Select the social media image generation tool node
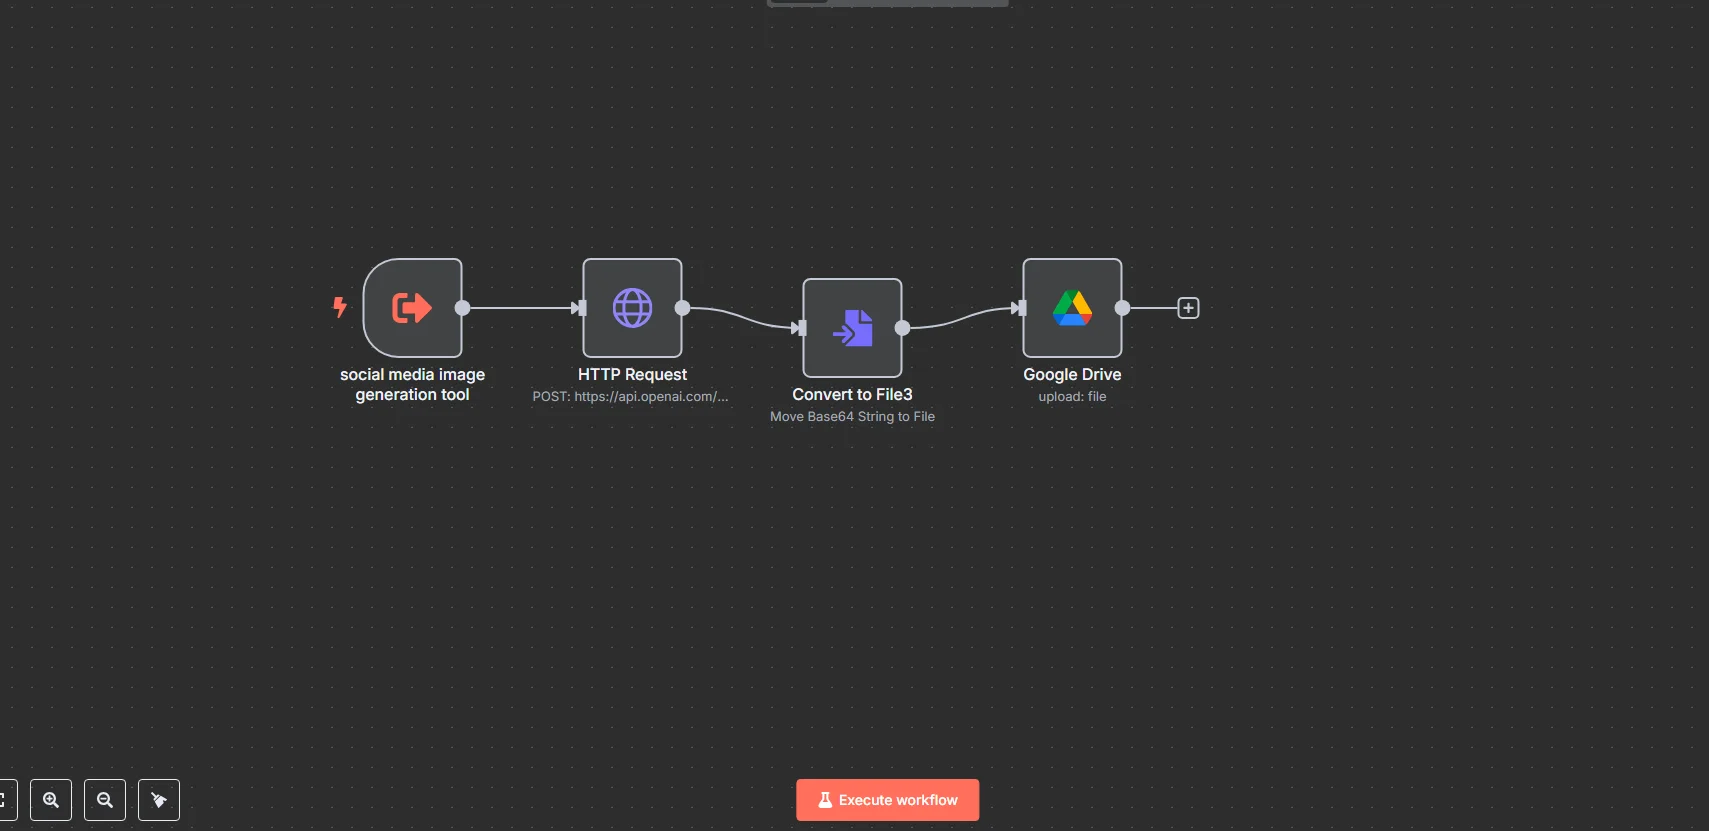 pyautogui.click(x=412, y=308)
